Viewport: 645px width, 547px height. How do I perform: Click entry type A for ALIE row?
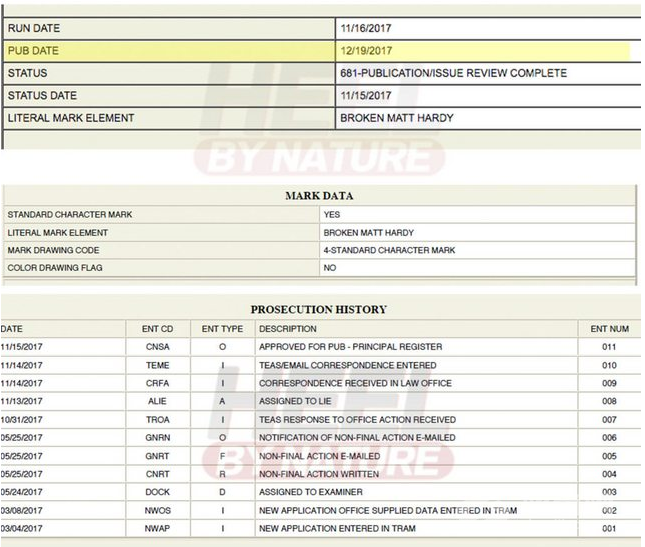(222, 401)
